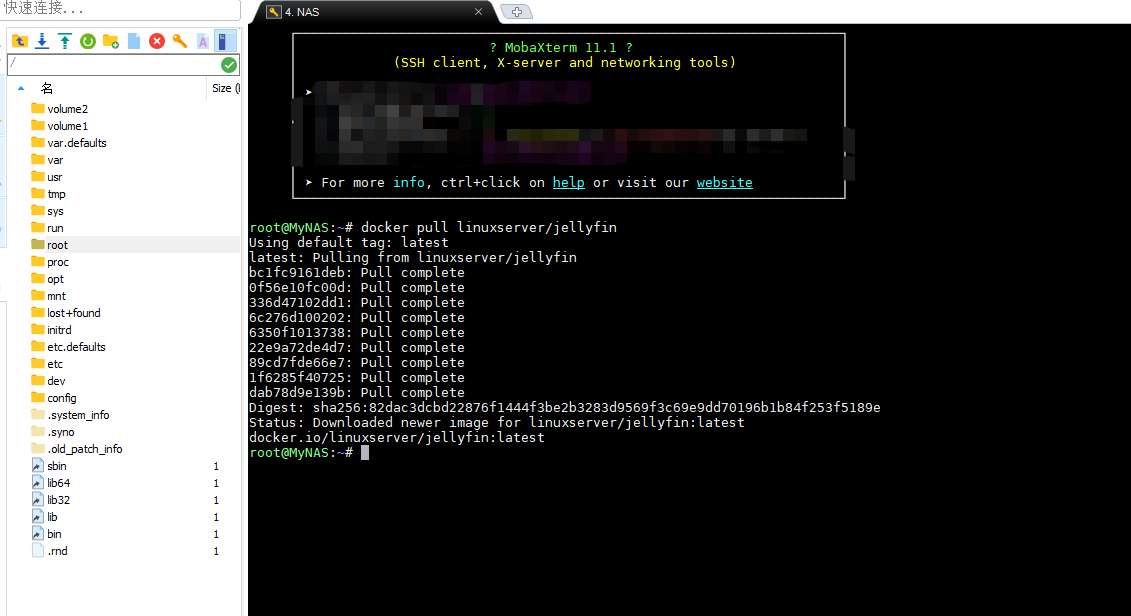Screen dimensions: 1131x616
Task: Click the red delete icon
Action: pyautogui.click(x=157, y=41)
